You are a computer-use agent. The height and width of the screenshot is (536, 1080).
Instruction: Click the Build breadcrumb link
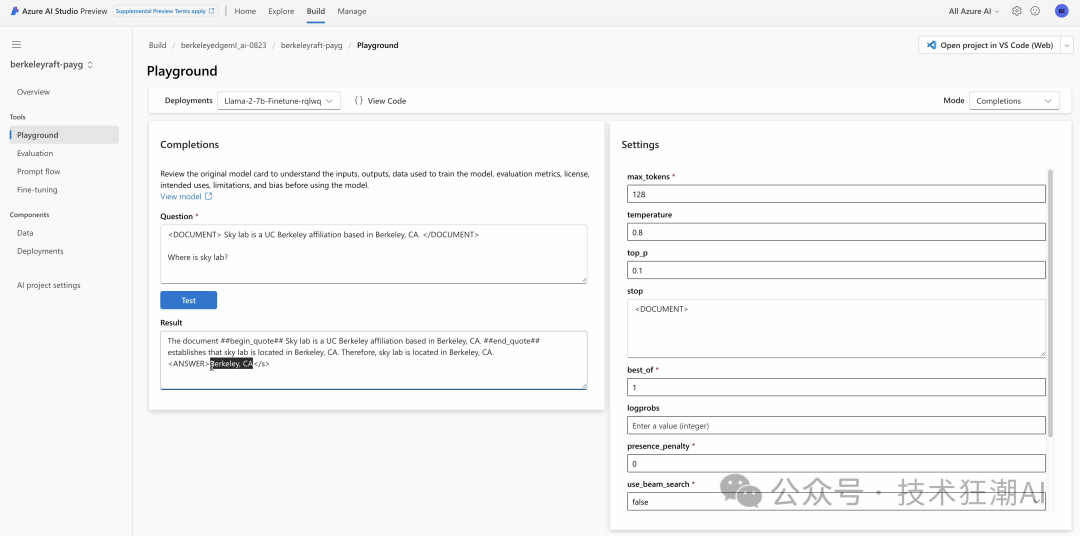click(157, 45)
